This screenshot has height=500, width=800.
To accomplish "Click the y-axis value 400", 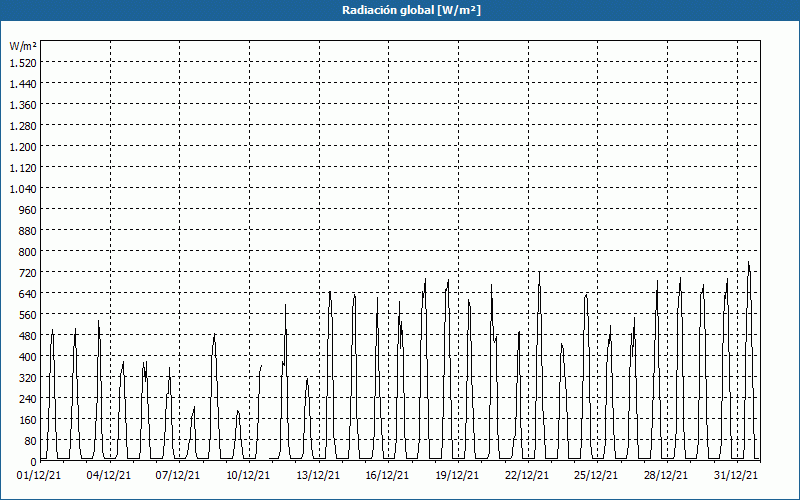I will click(28, 357).
